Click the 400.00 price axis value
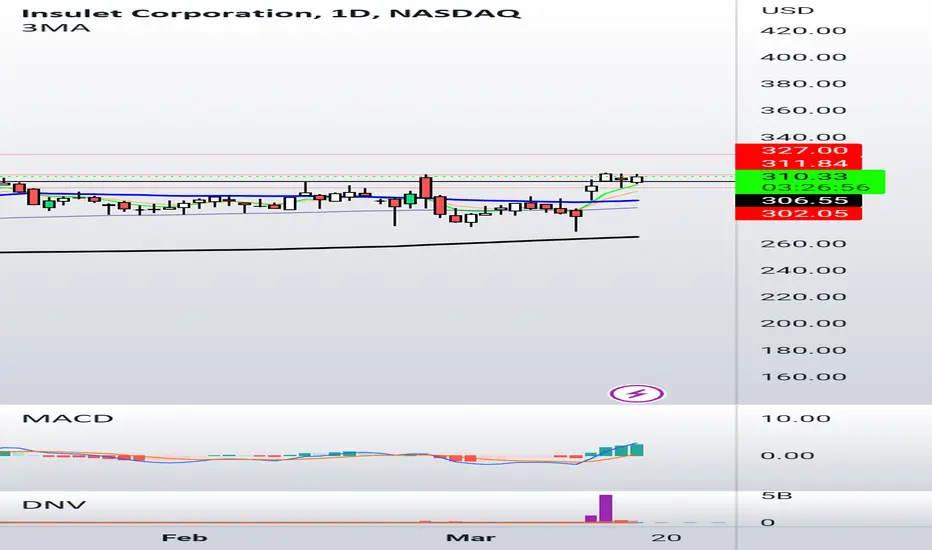The image size is (932, 550). (803, 58)
